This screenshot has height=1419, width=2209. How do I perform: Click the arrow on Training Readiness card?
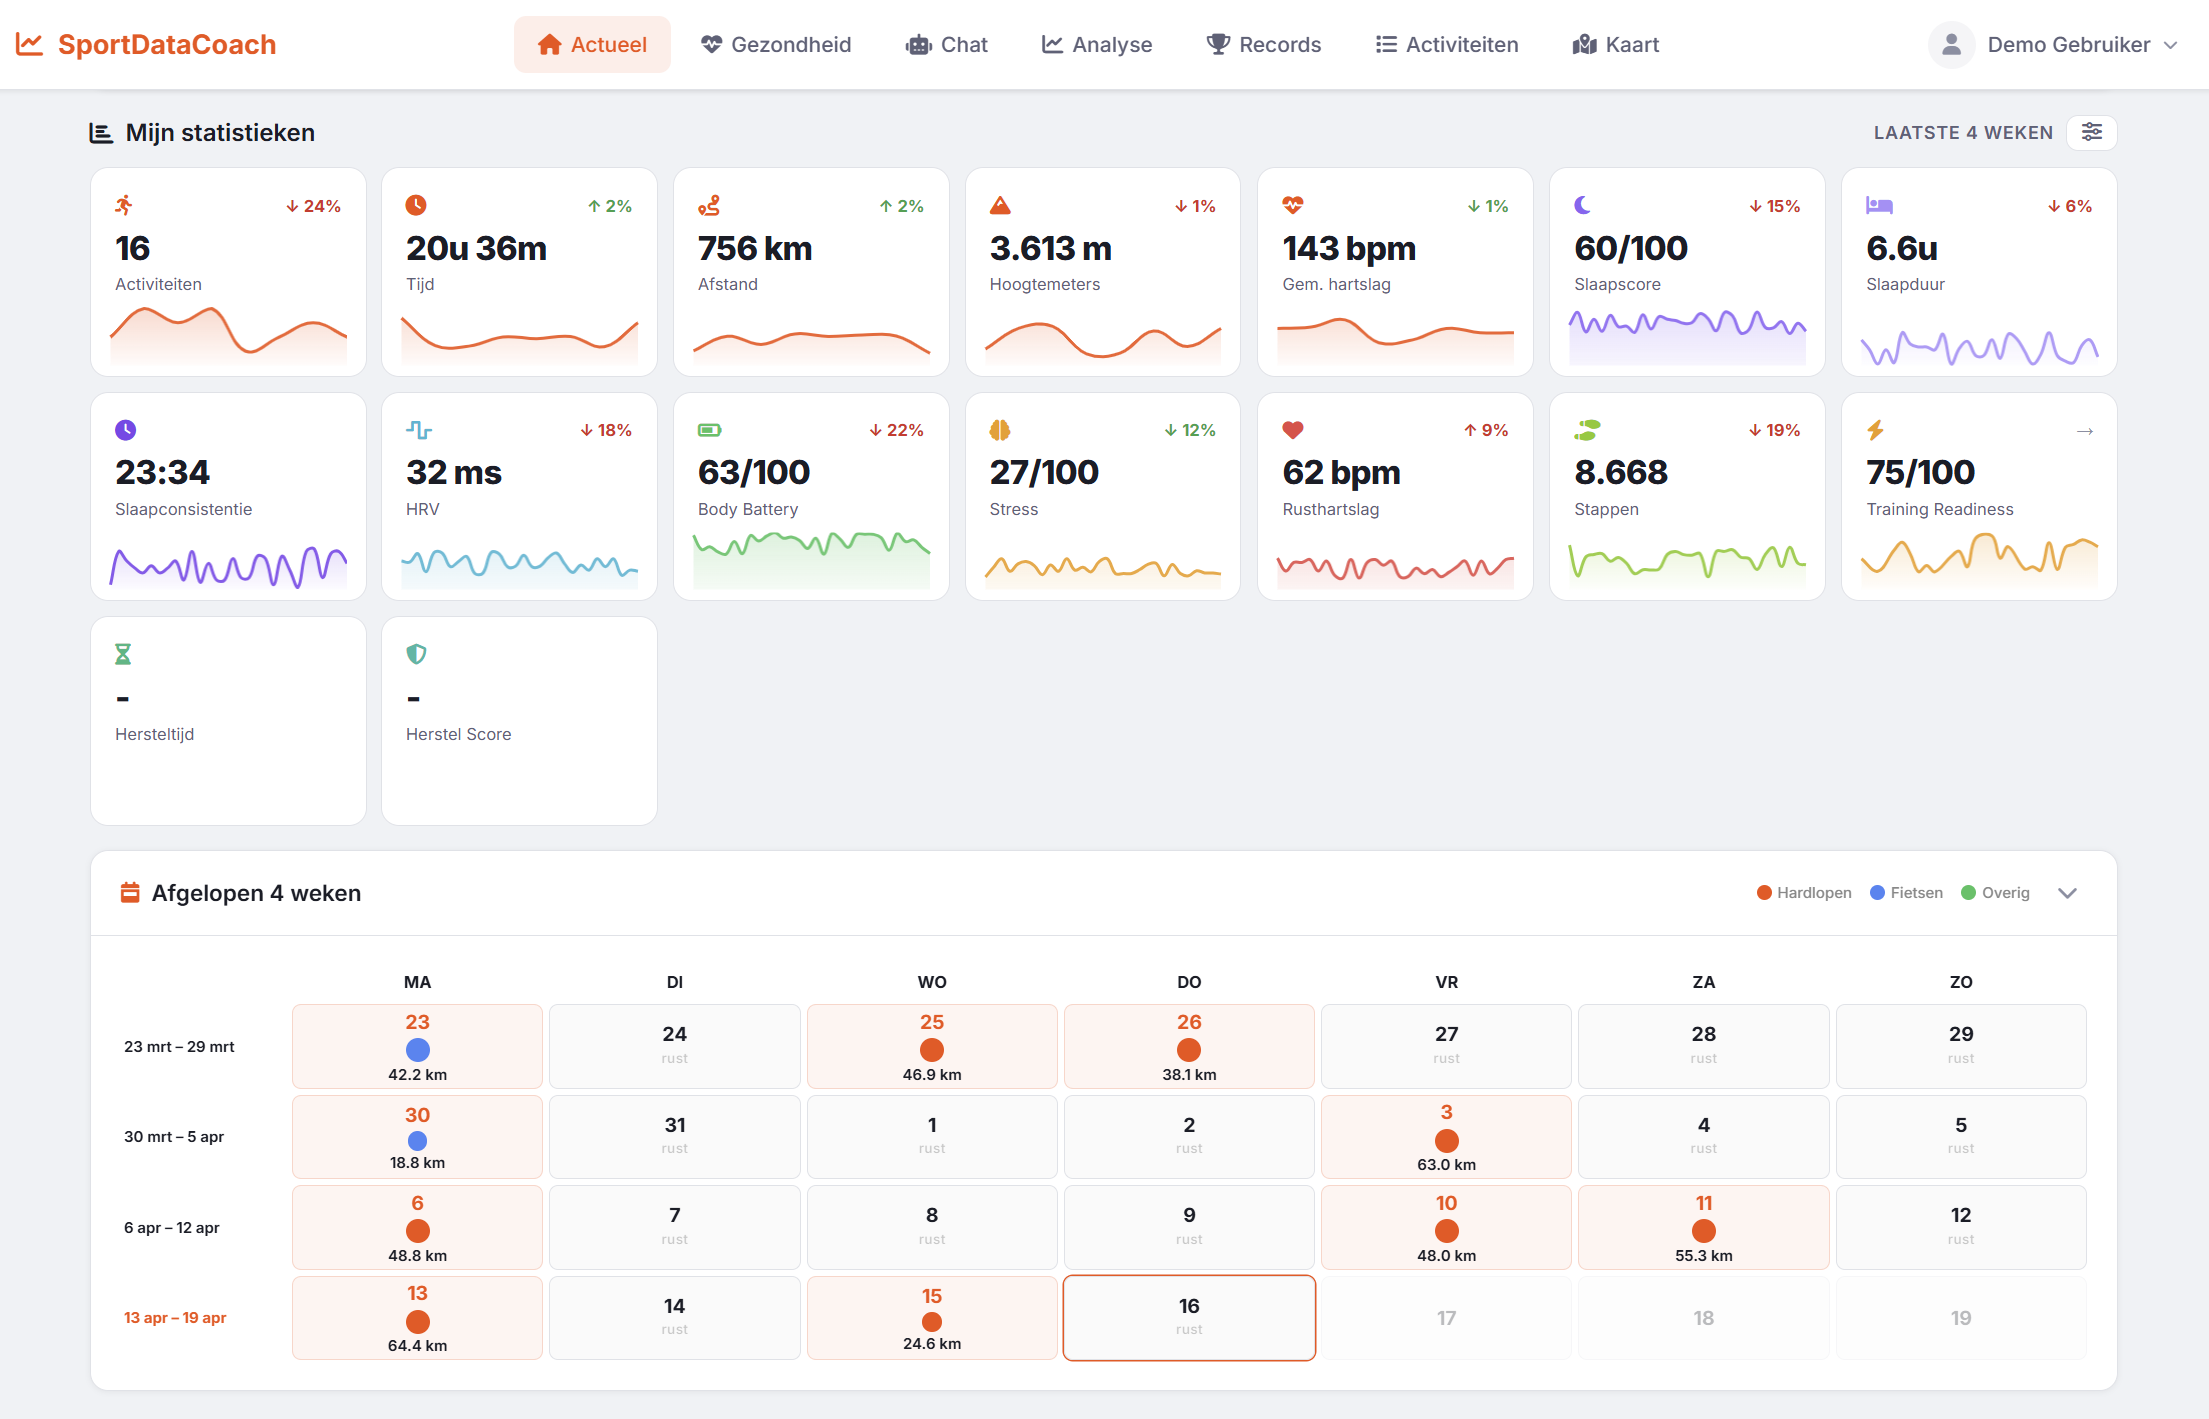point(2085,431)
